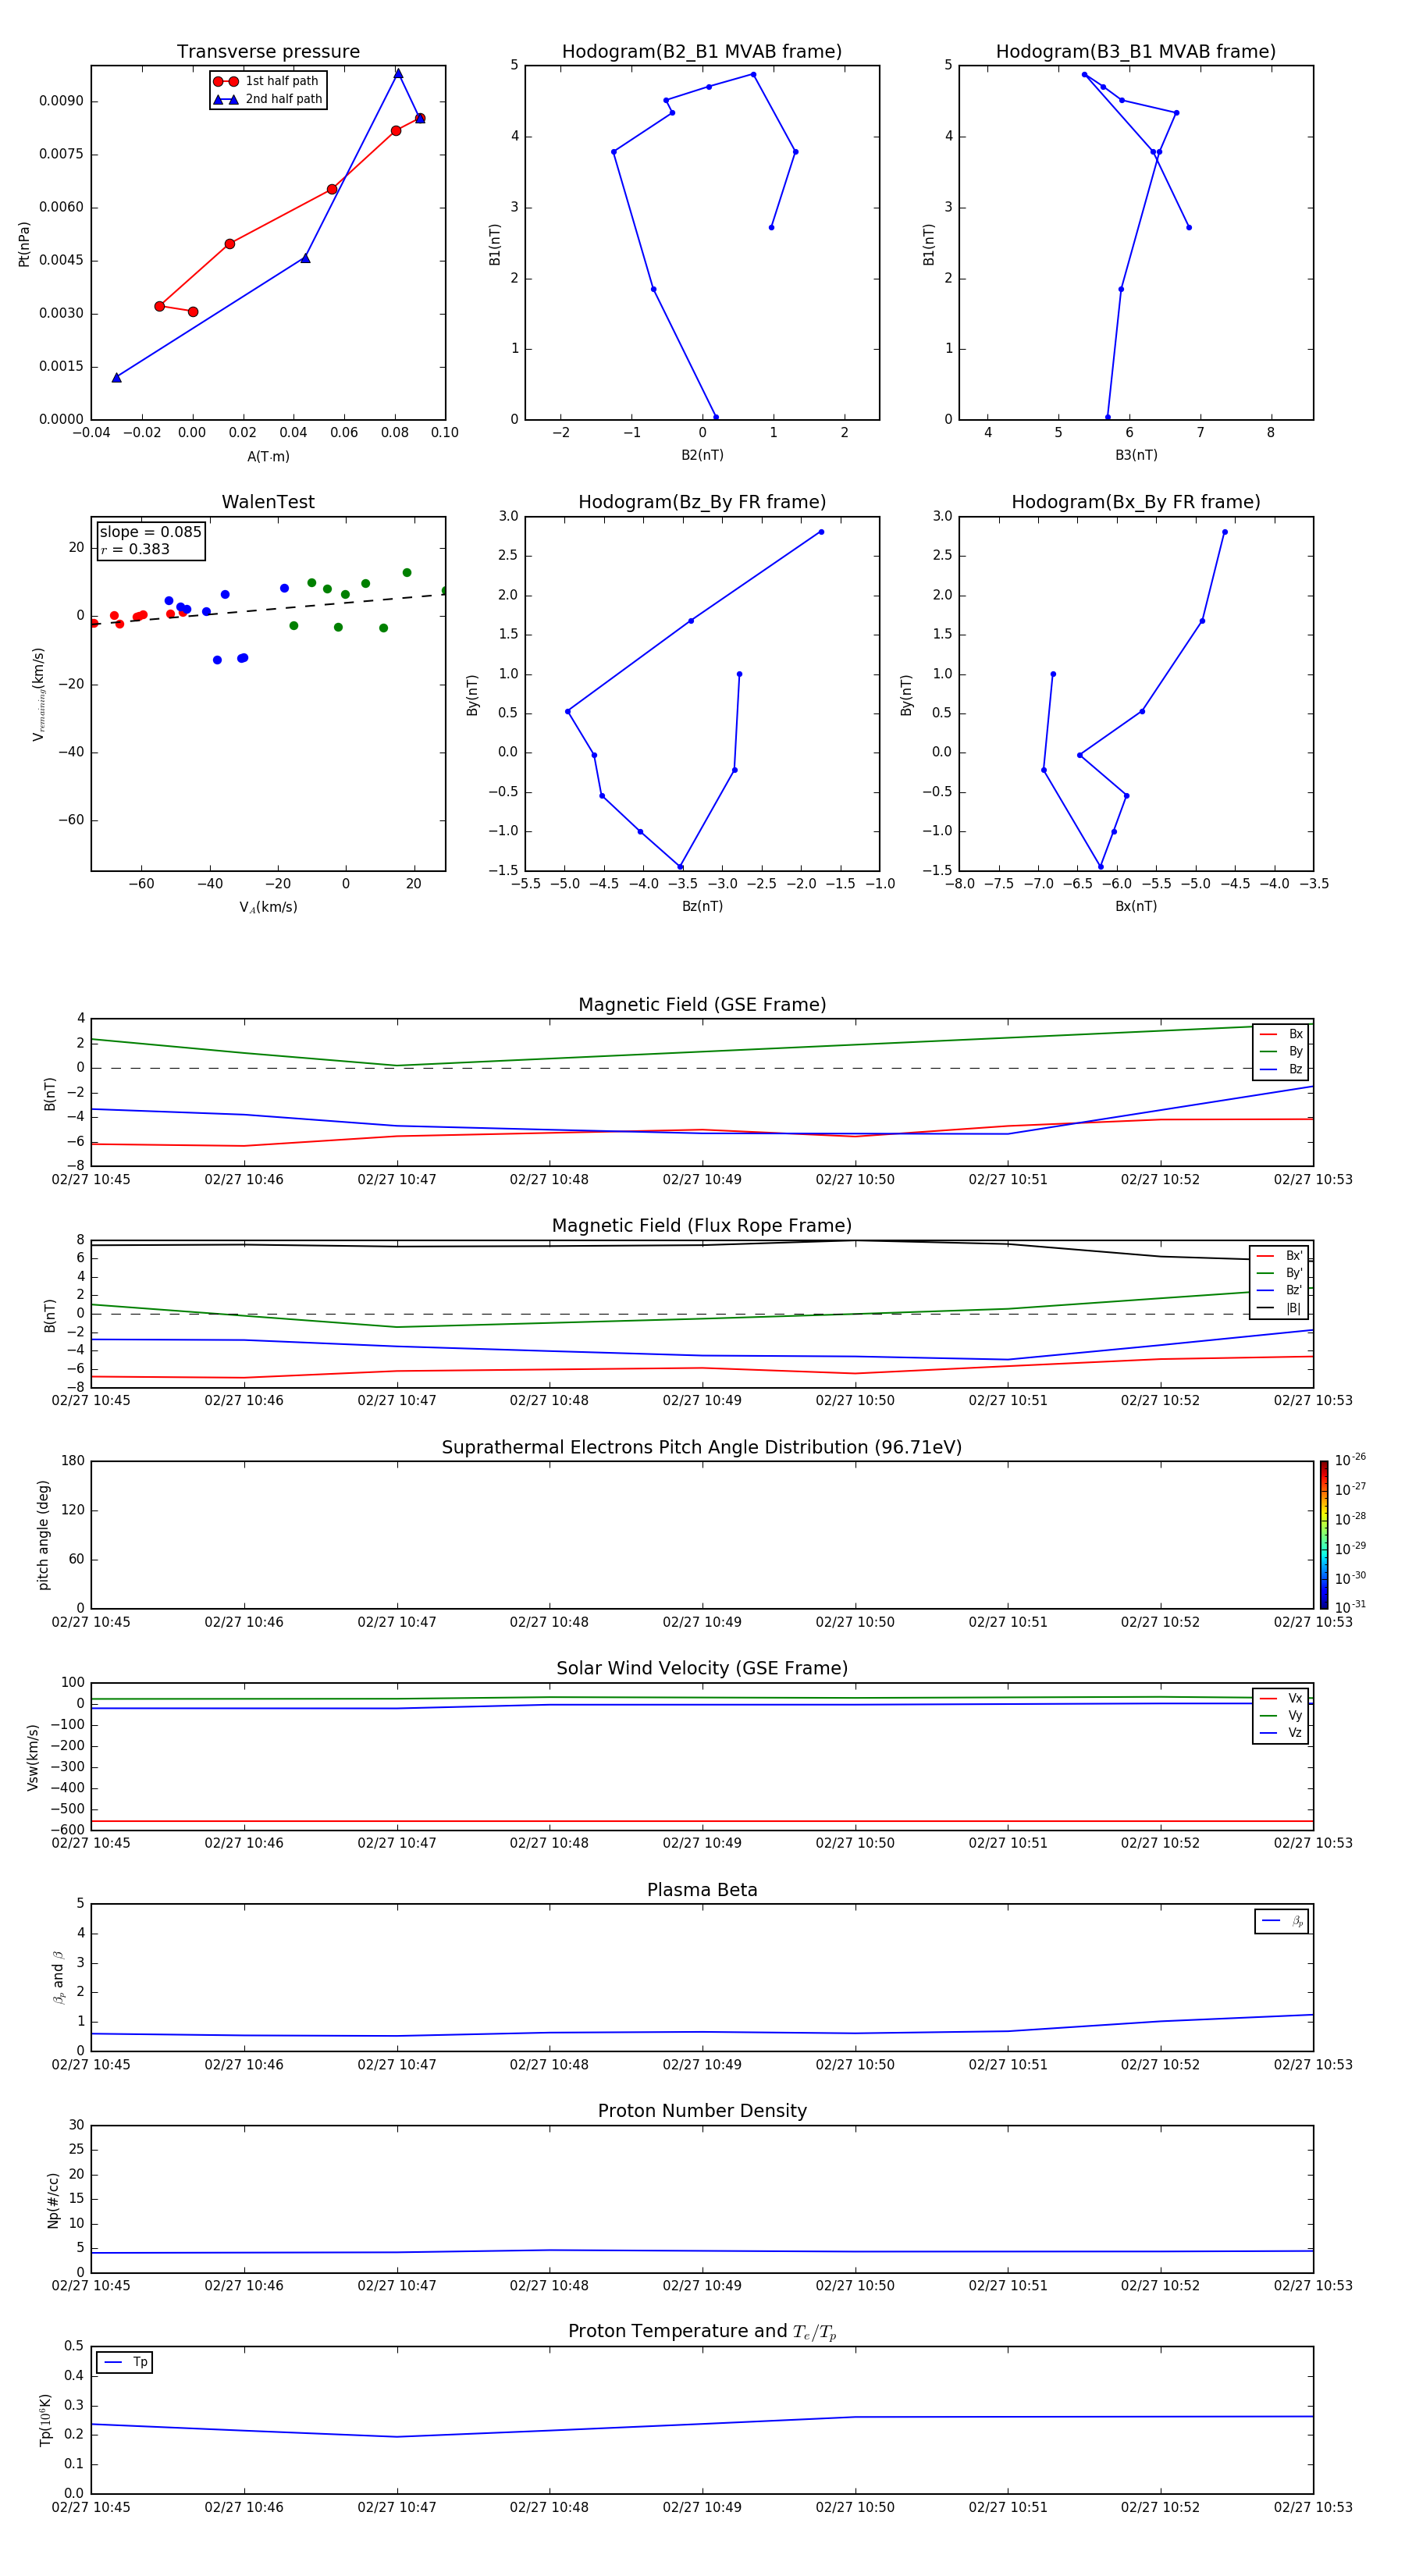
Task: Click the 'A(T·m)' x-axis label
Action: click(268, 456)
